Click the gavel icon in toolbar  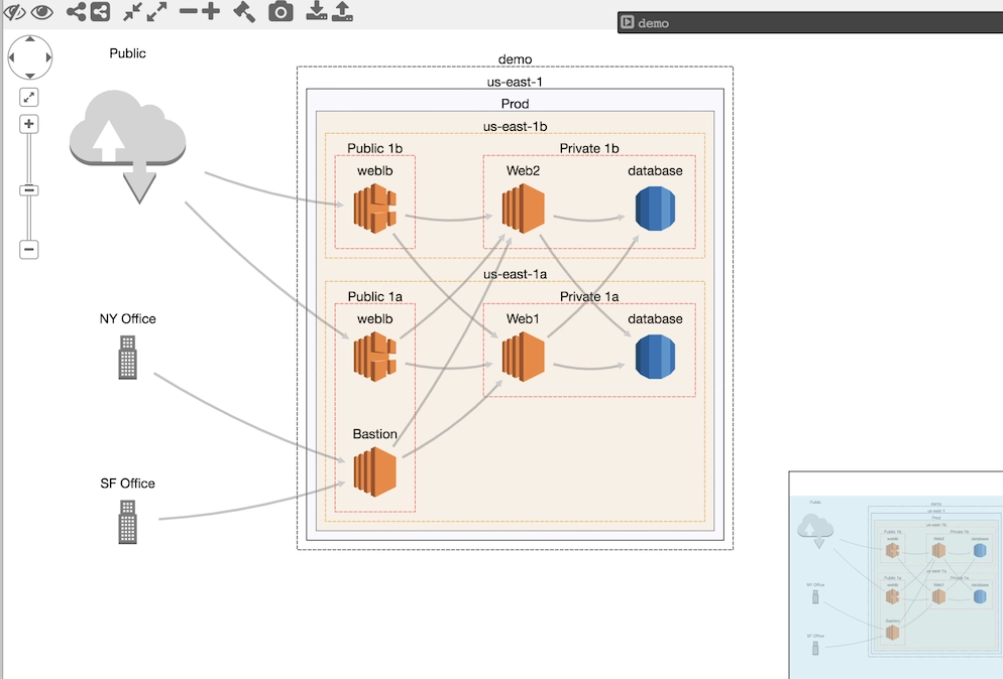coord(244,12)
